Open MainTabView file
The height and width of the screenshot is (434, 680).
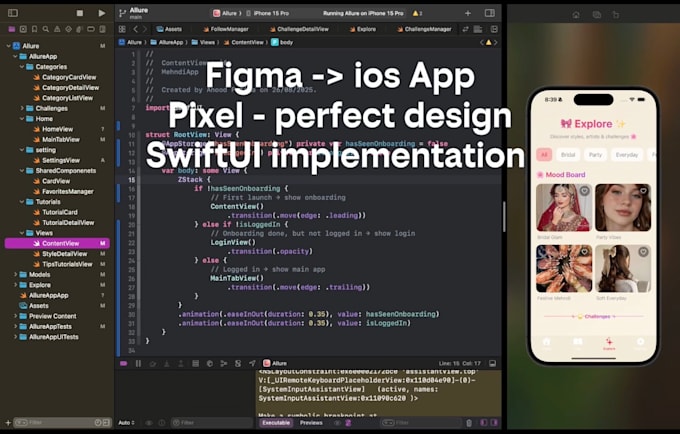click(56, 140)
